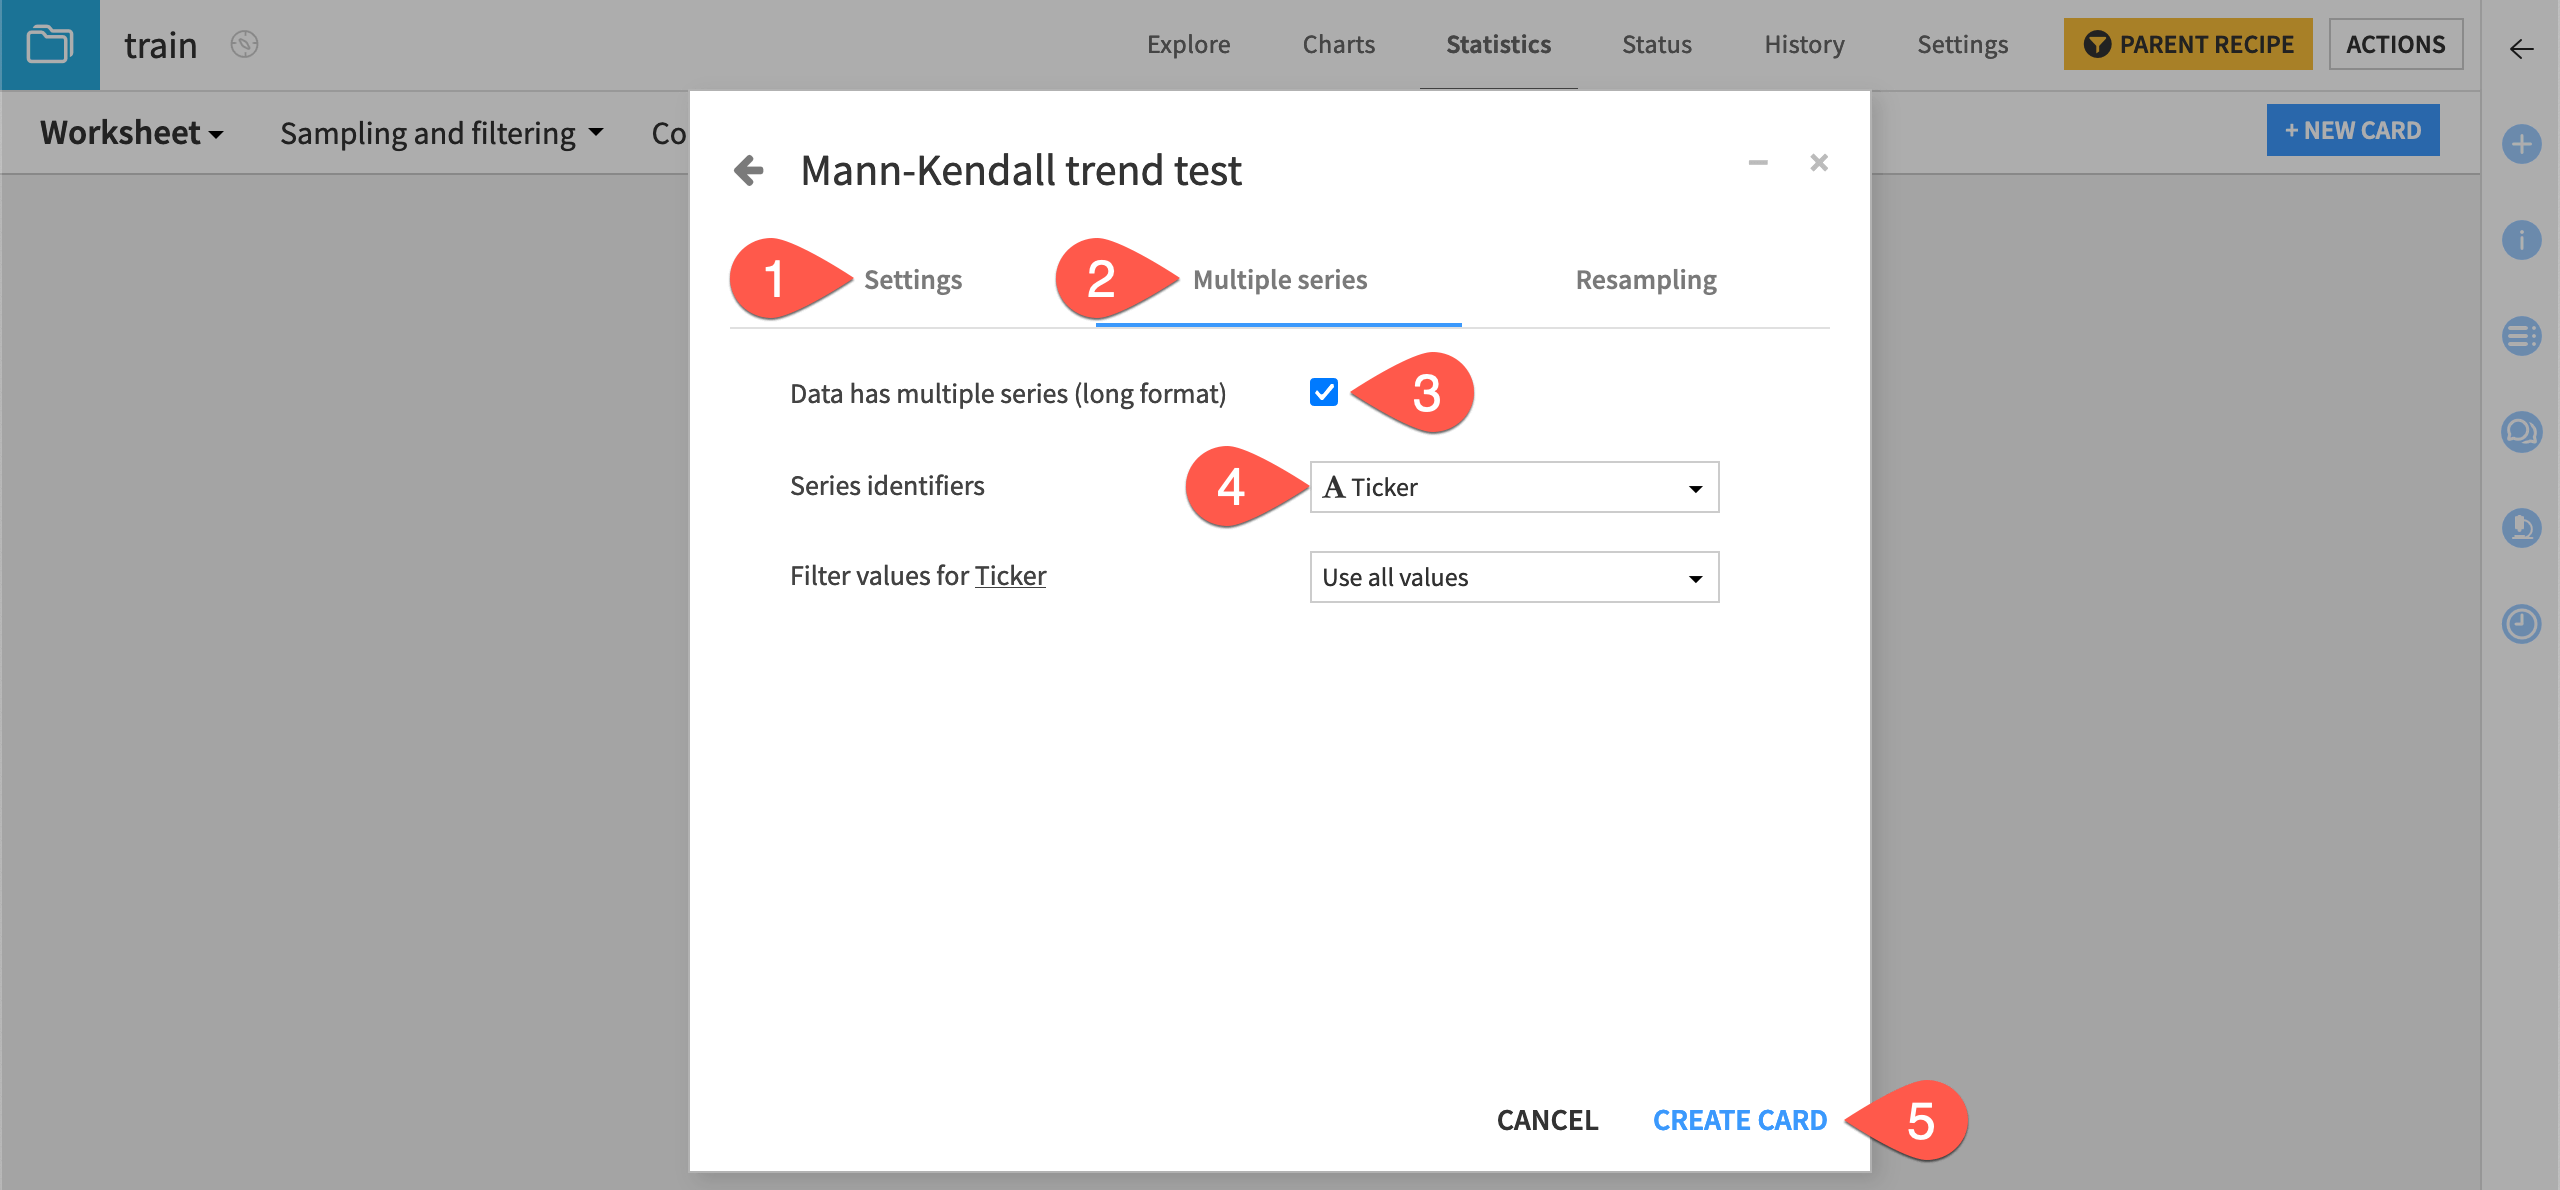
Task: Open the list schema sidebar icon
Action: pos(2521,336)
